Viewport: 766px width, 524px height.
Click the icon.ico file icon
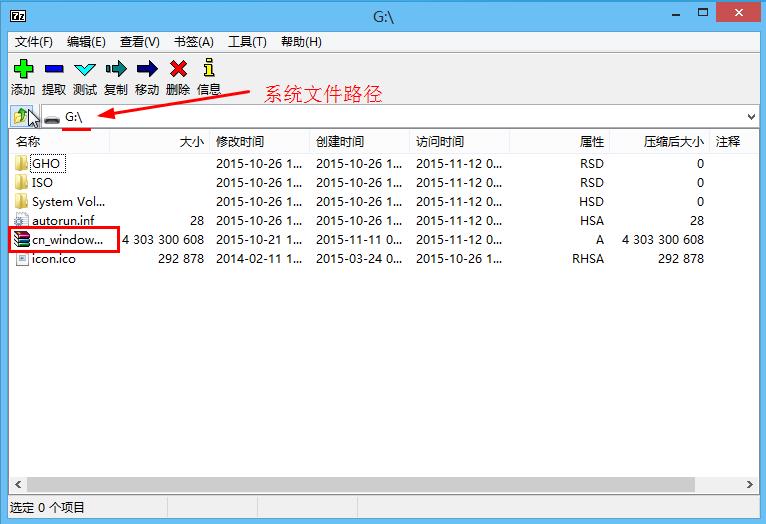pos(21,258)
